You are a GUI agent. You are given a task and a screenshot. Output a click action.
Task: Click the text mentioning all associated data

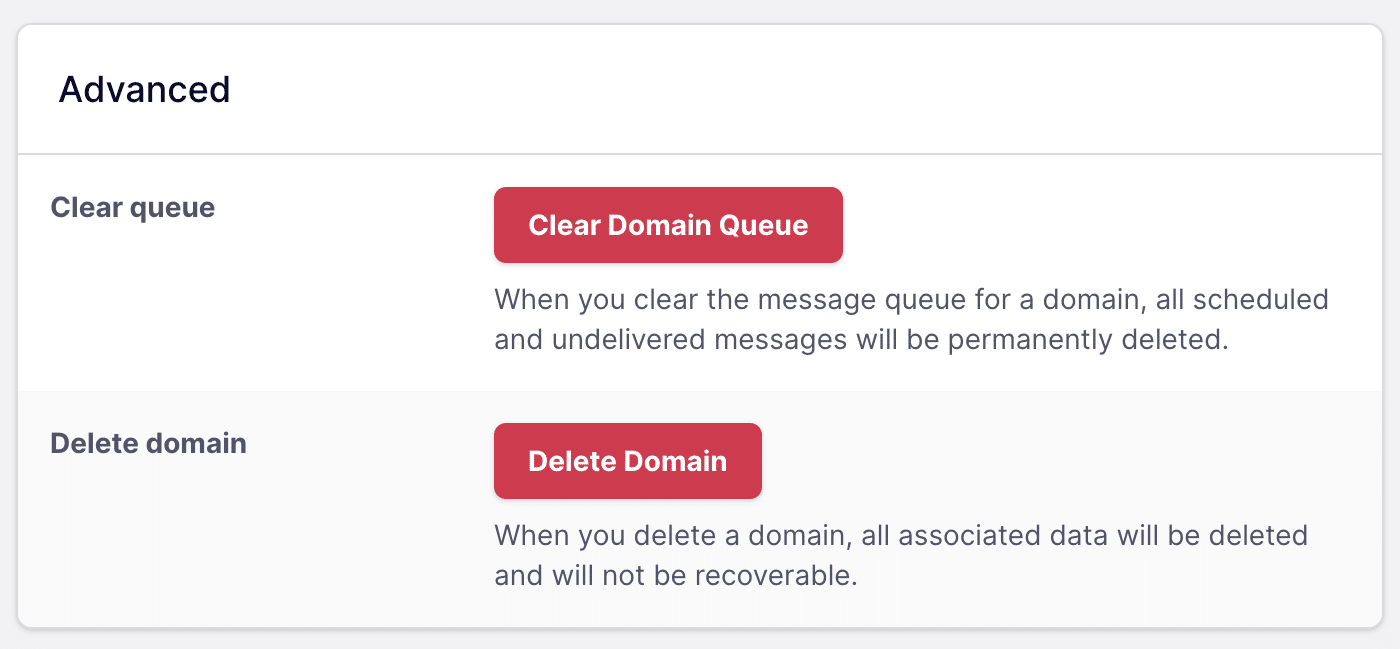(x=900, y=535)
